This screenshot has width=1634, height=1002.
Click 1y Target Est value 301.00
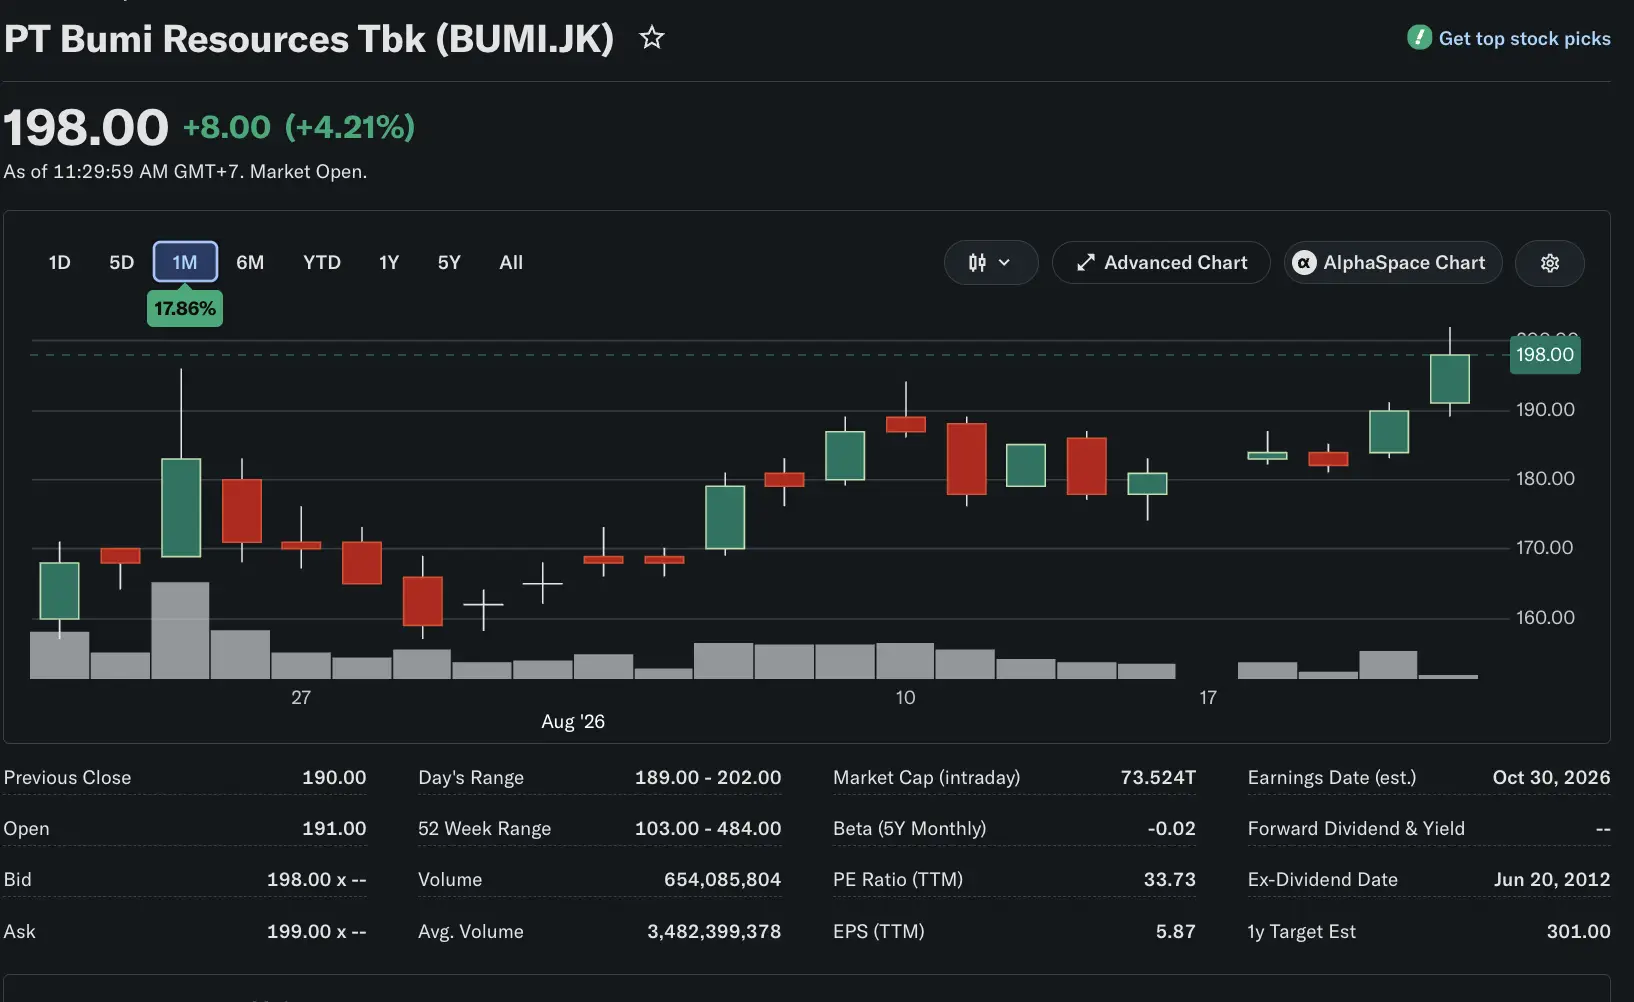tap(1578, 931)
